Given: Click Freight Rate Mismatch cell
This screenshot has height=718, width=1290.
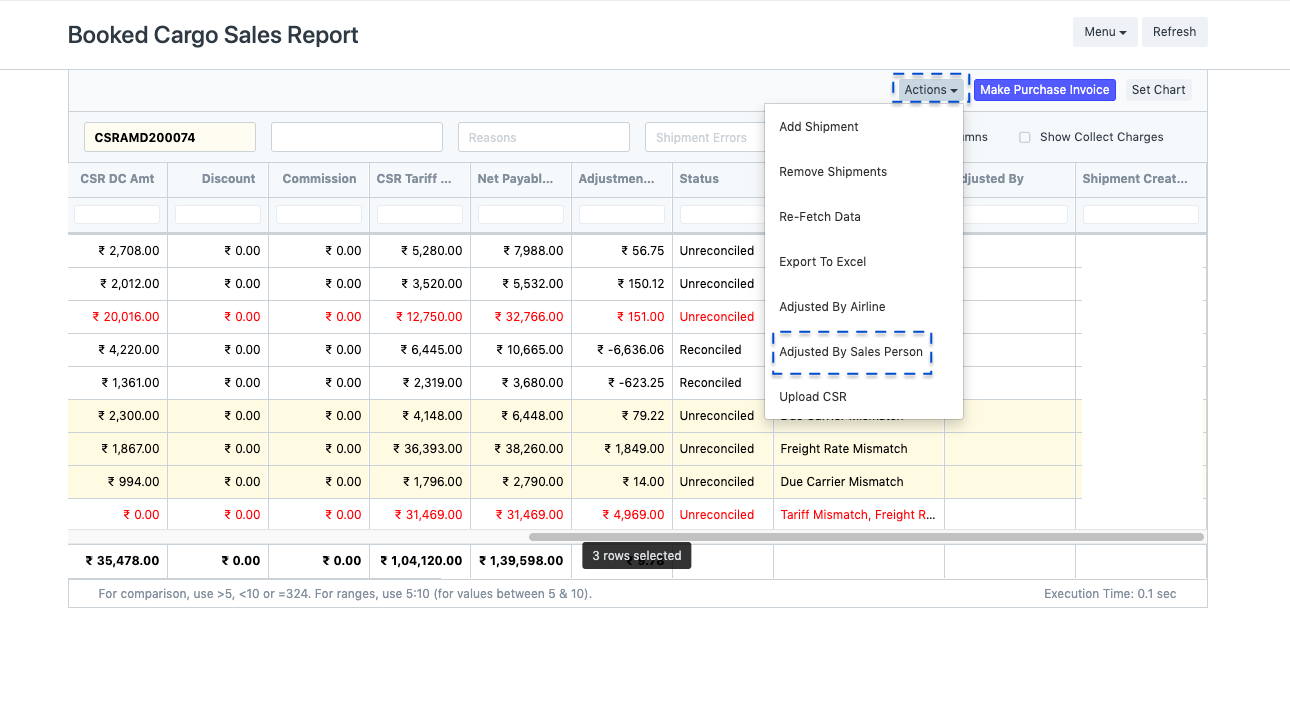Looking at the screenshot, I should point(859,449).
